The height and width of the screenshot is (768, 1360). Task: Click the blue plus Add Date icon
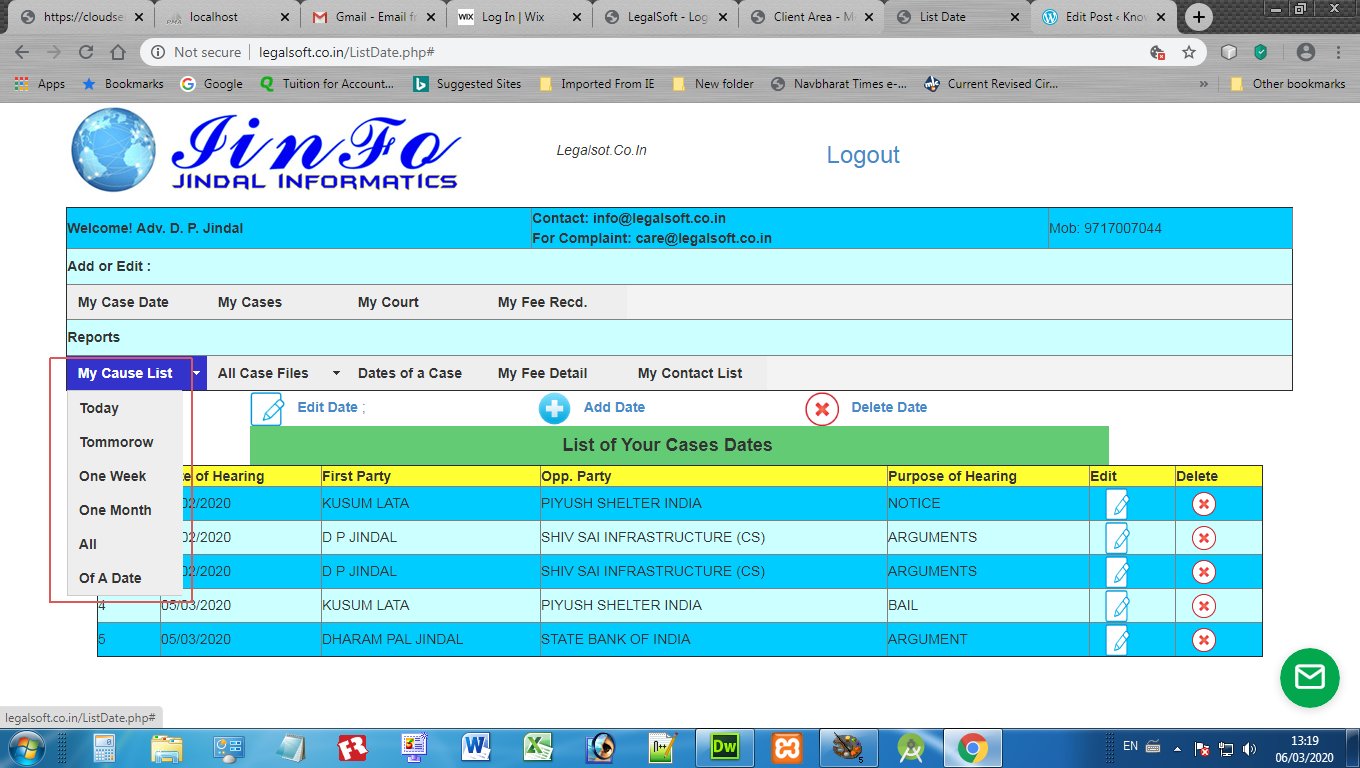pyautogui.click(x=554, y=408)
